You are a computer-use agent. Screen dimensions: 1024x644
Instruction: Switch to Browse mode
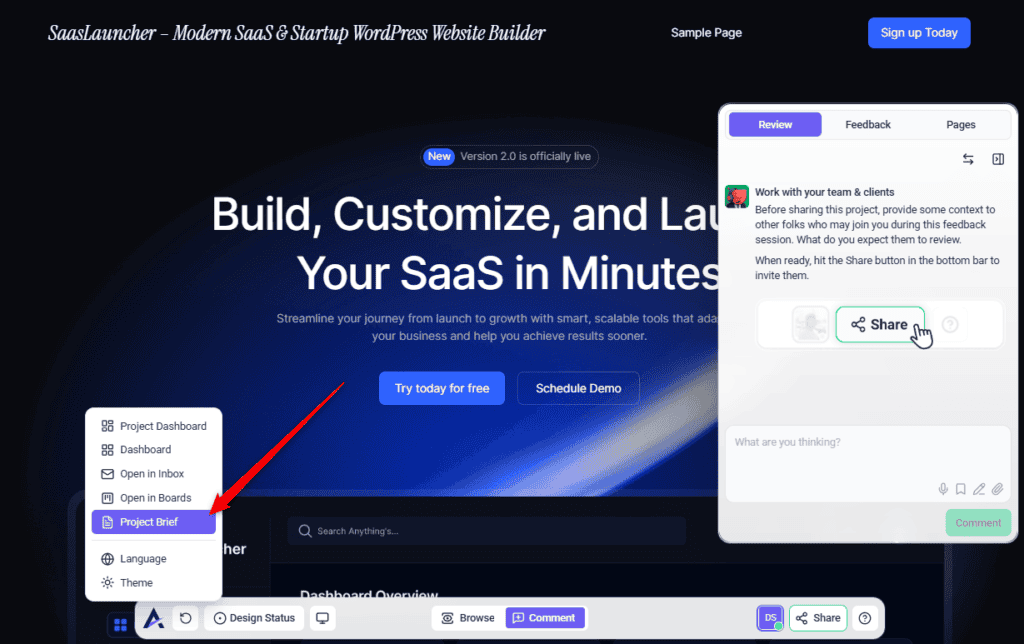(468, 618)
